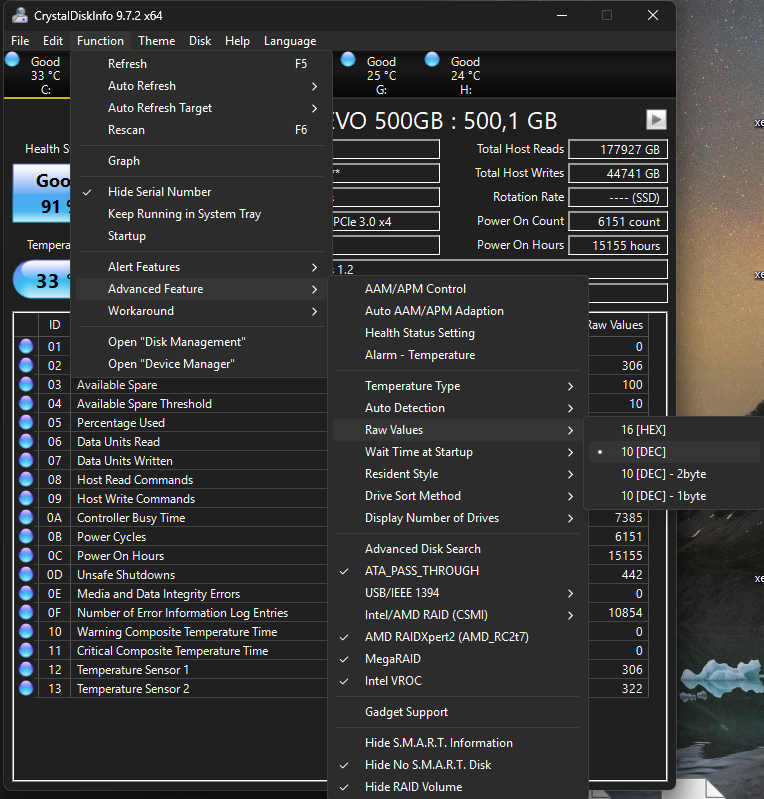Click the Good 91% health status box
The width and height of the screenshot is (764, 799).
pos(42,193)
